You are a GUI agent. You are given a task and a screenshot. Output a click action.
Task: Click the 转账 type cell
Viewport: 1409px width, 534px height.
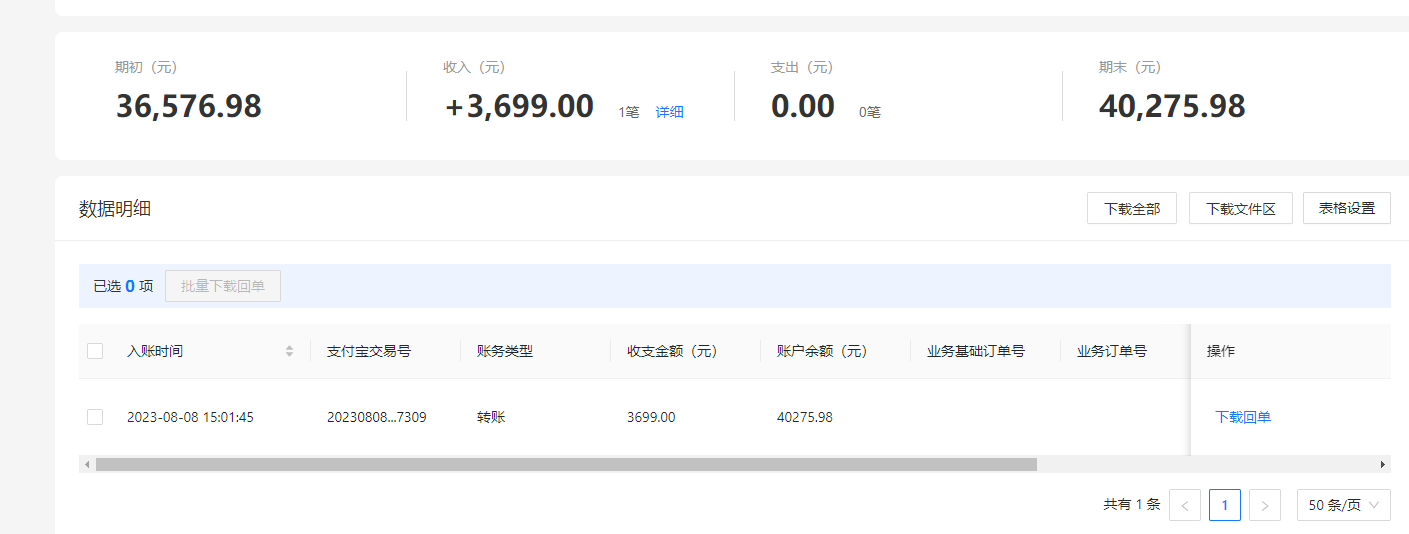(x=491, y=417)
